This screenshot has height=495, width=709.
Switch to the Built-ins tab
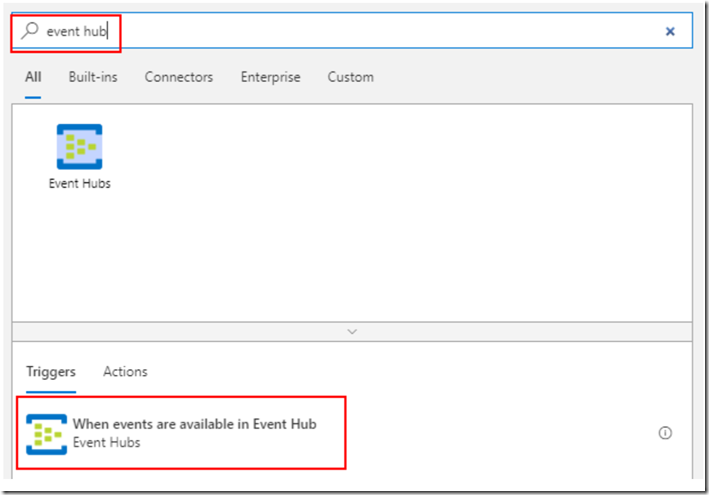coord(93,77)
